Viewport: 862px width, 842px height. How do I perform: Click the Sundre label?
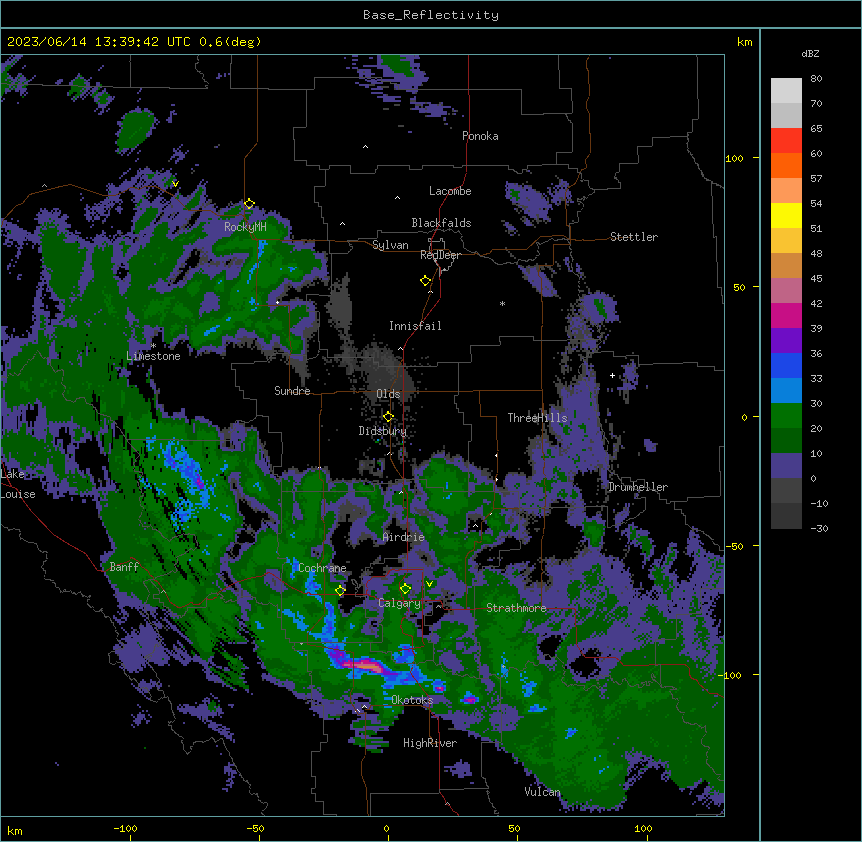[292, 391]
